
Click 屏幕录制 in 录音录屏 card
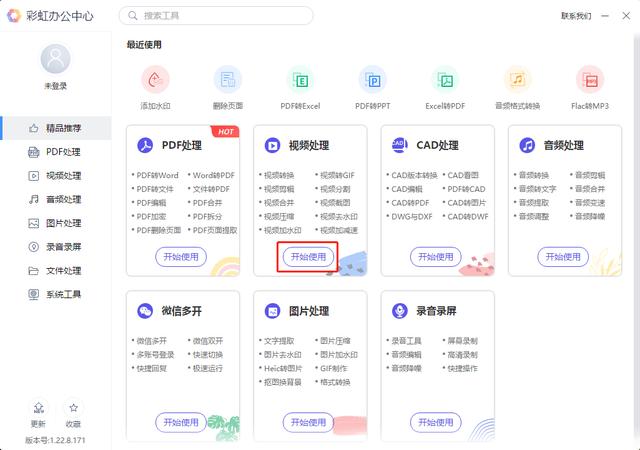462,341
